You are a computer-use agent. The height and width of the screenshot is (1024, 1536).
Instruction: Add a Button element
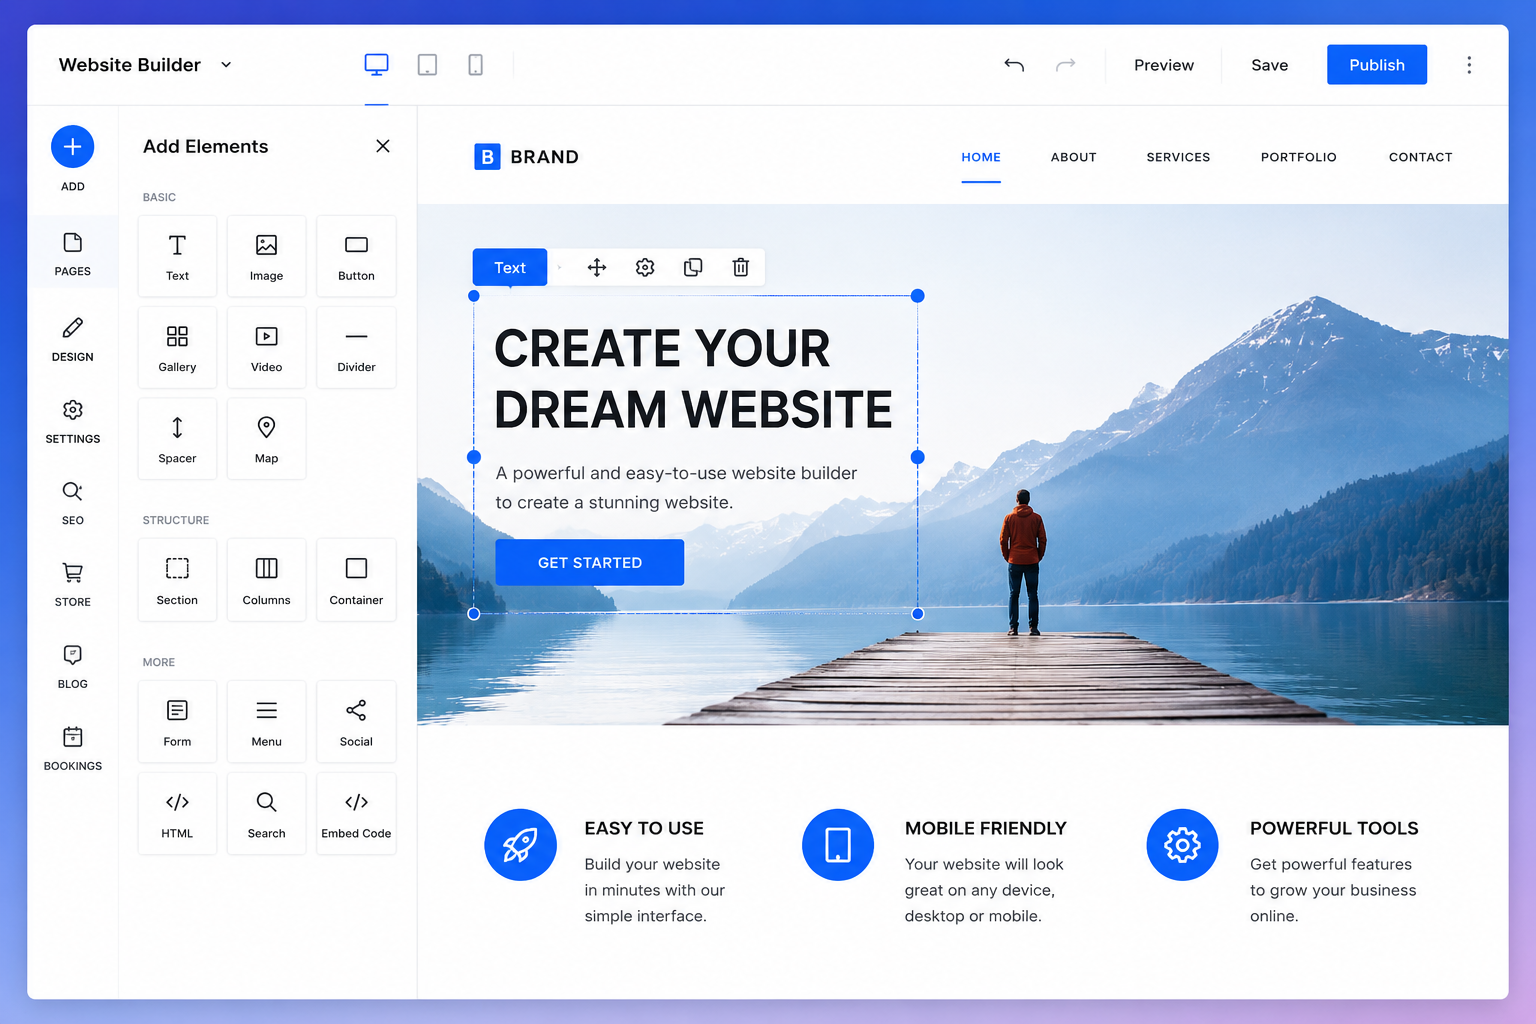[356, 257]
